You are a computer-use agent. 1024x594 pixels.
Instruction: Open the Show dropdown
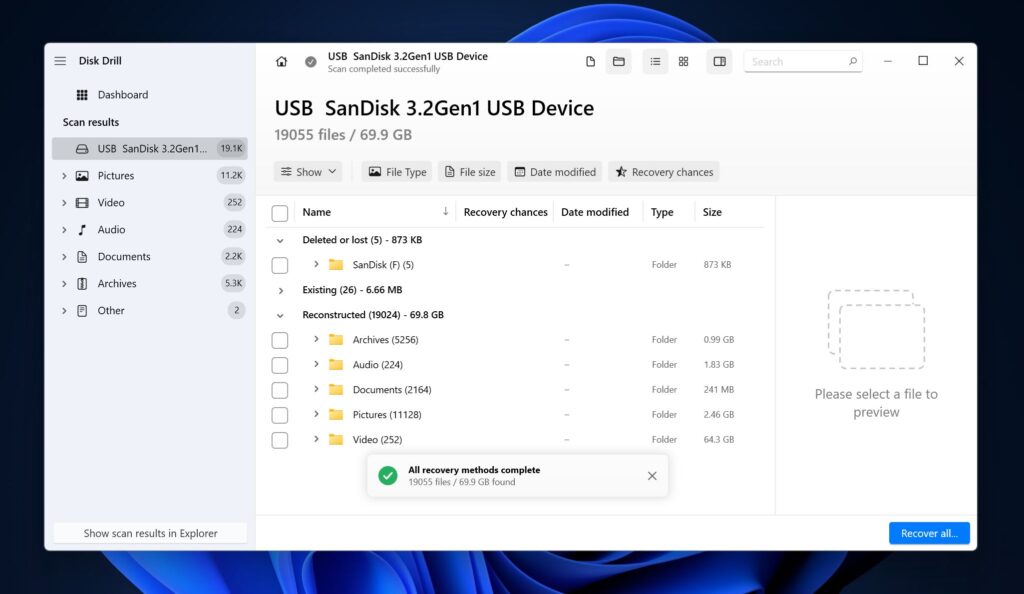tap(307, 171)
